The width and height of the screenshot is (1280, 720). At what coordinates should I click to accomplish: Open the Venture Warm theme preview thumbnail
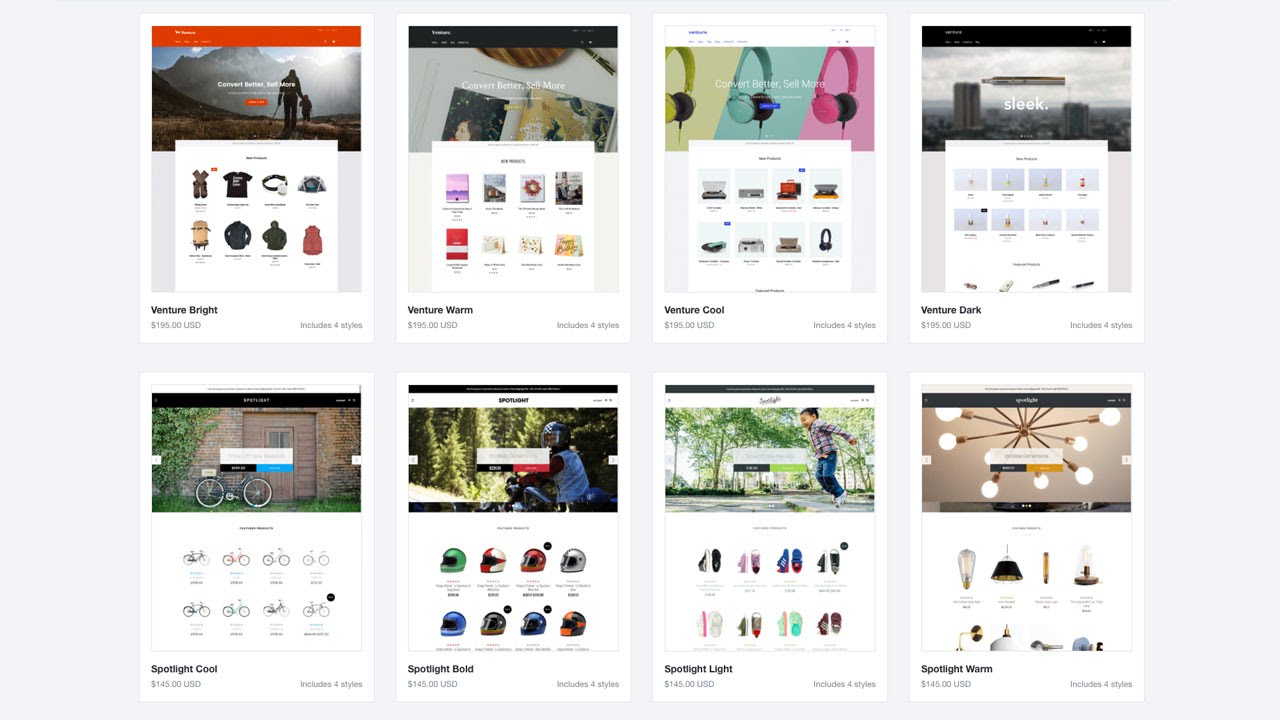(x=513, y=159)
